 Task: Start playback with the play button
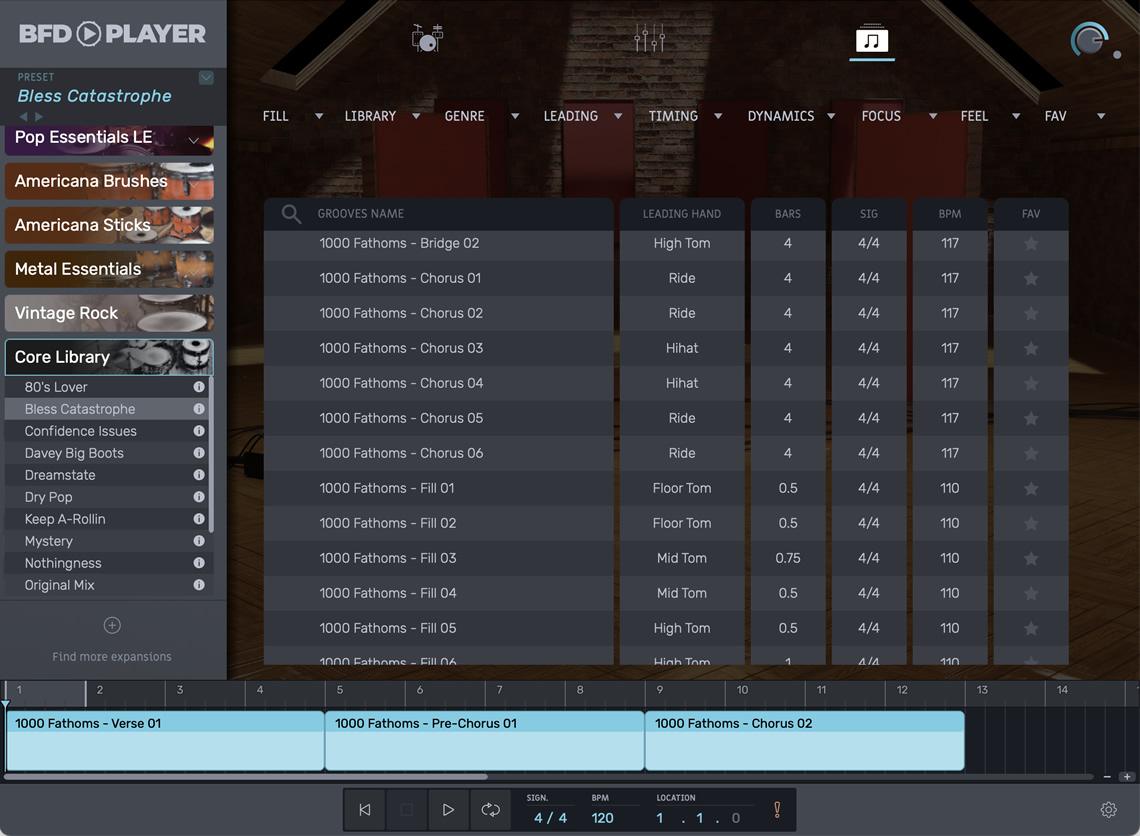[448, 809]
